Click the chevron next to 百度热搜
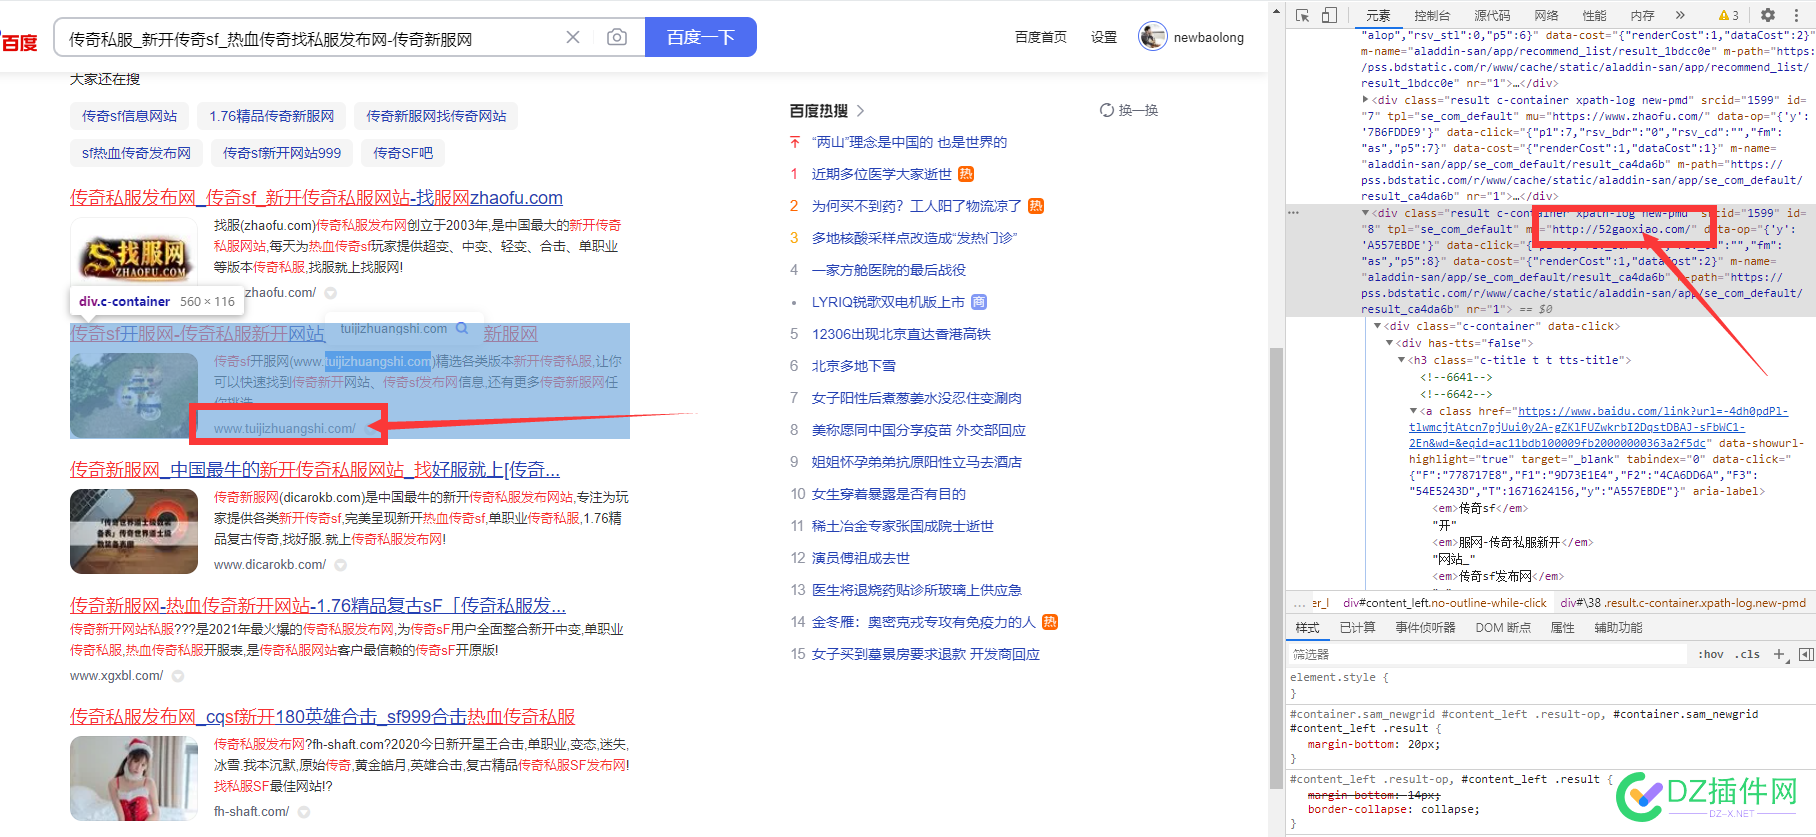Image resolution: width=1816 pixels, height=837 pixels. tap(860, 111)
